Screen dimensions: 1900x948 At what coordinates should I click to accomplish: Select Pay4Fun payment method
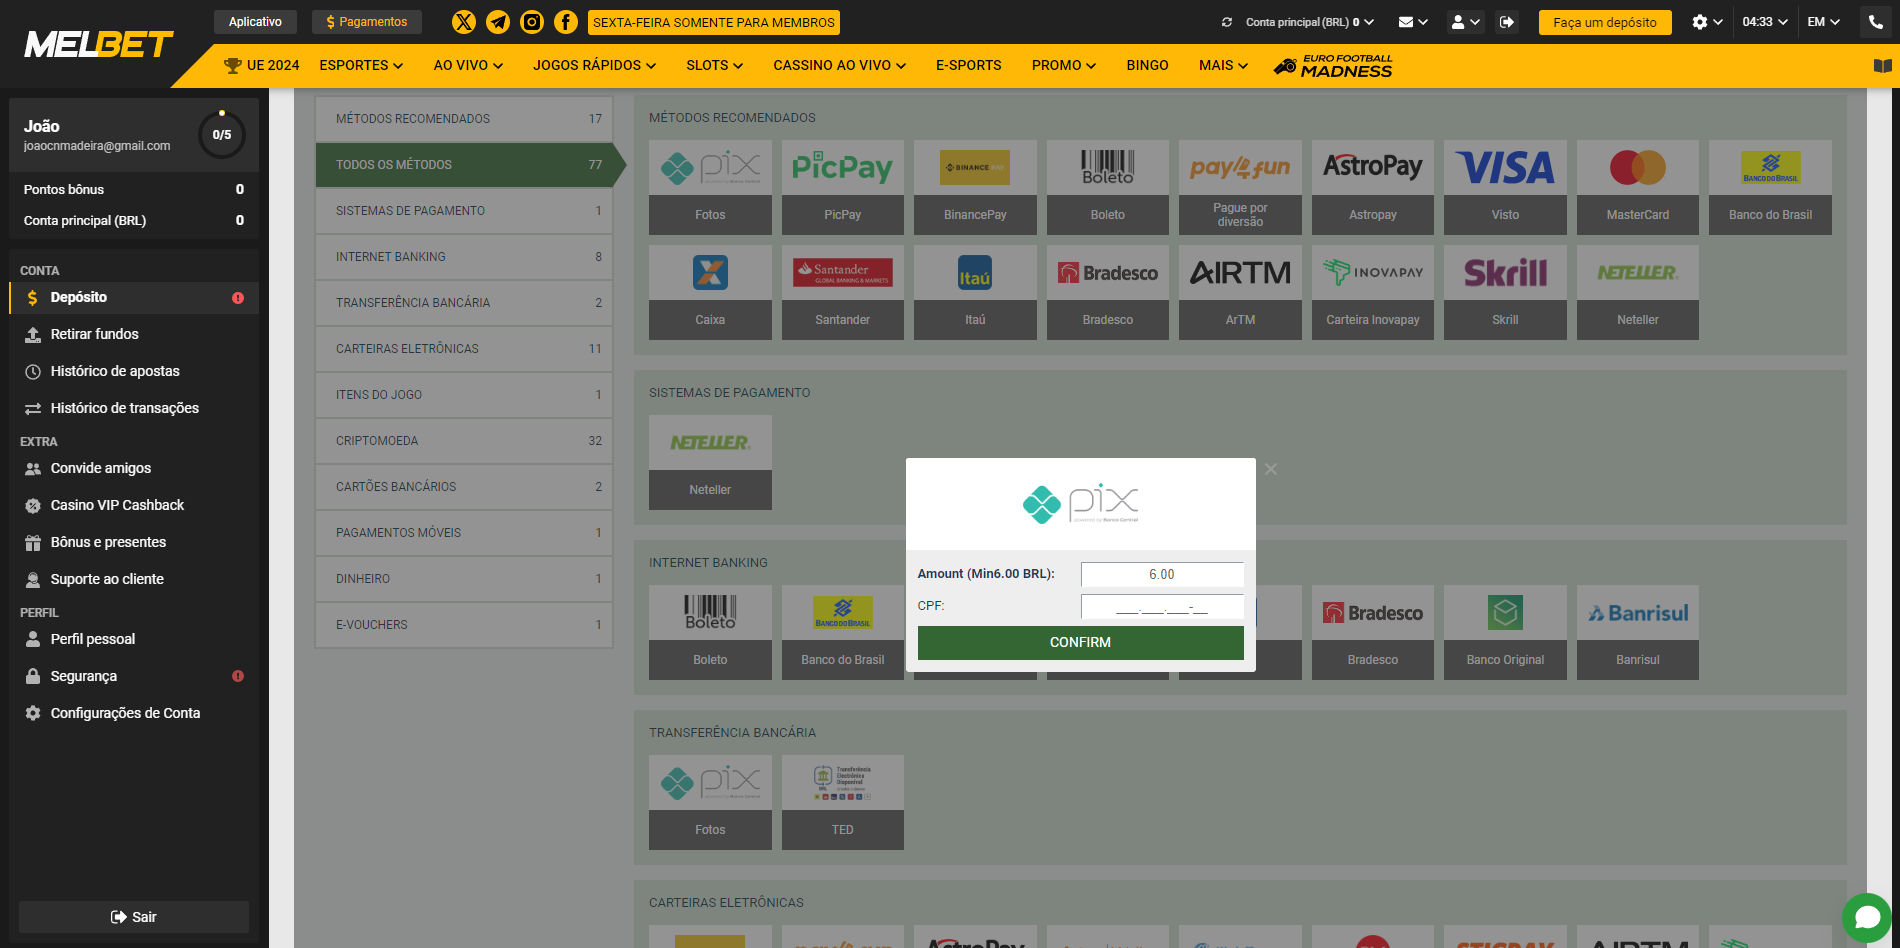1240,187
